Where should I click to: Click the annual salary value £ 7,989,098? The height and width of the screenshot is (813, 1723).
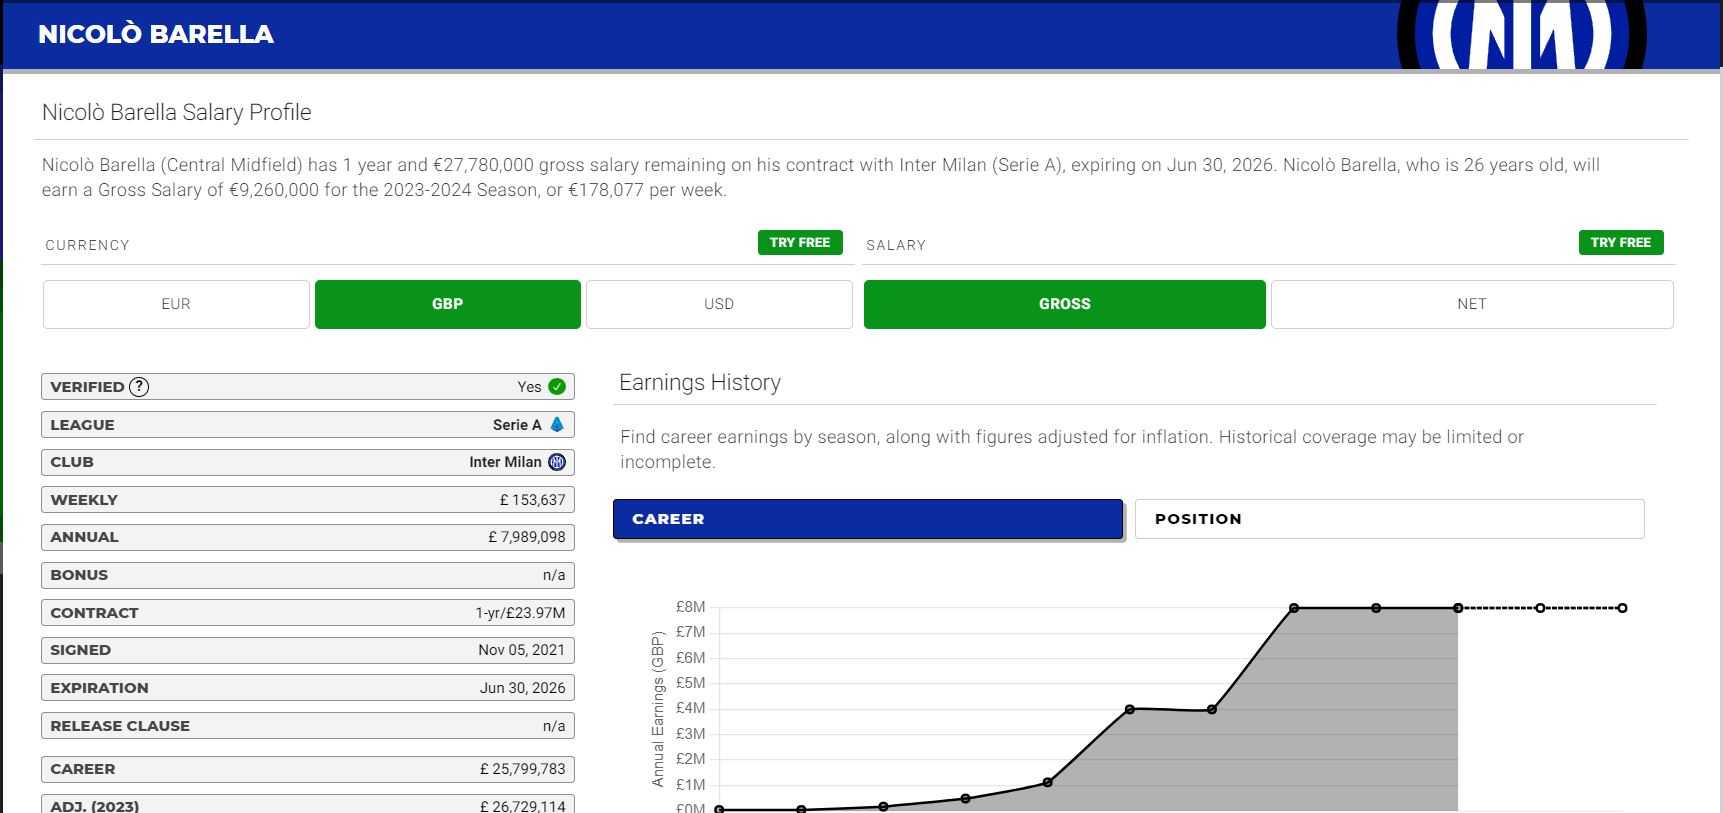tap(527, 537)
